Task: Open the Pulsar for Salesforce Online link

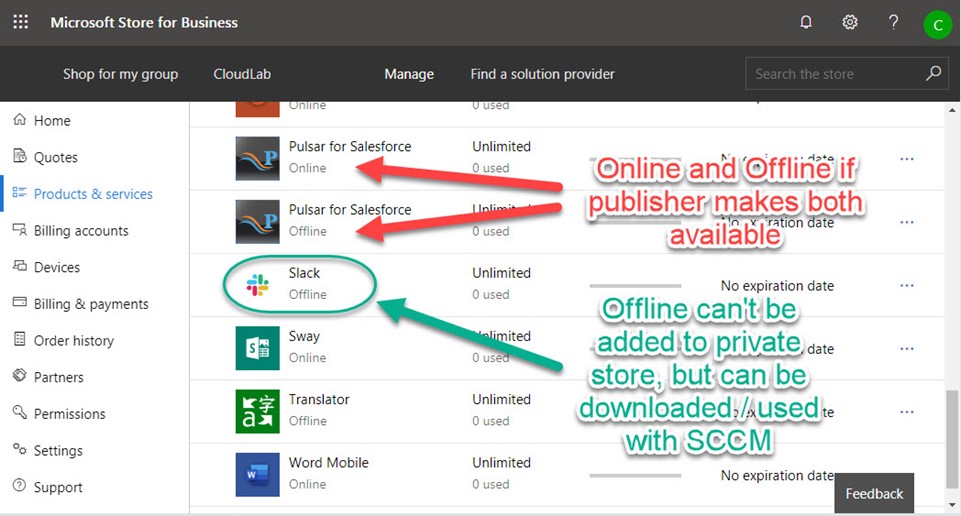Action: (349, 147)
